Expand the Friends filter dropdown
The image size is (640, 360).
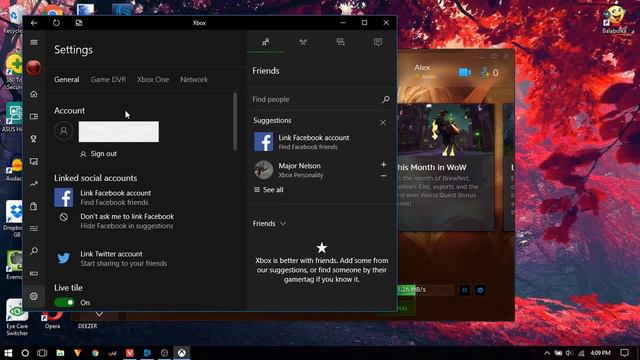point(269,224)
